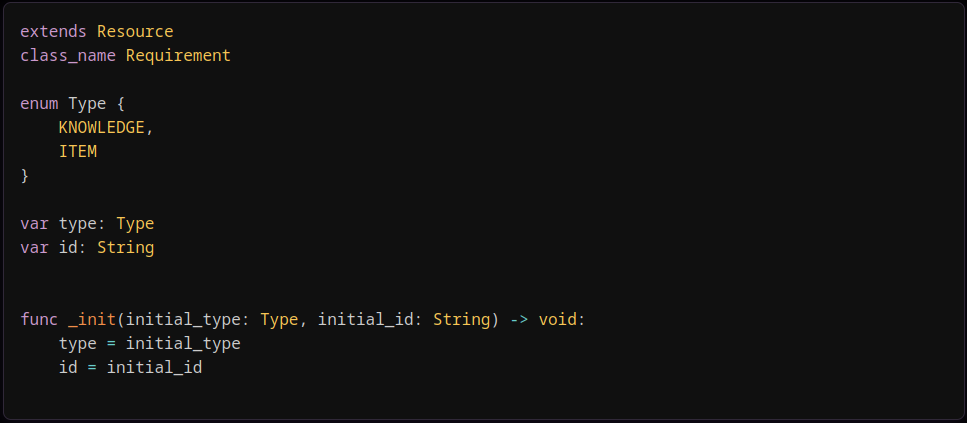Click the opening brace after enum Type
This screenshot has width=967, height=423.
pyautogui.click(x=121, y=104)
